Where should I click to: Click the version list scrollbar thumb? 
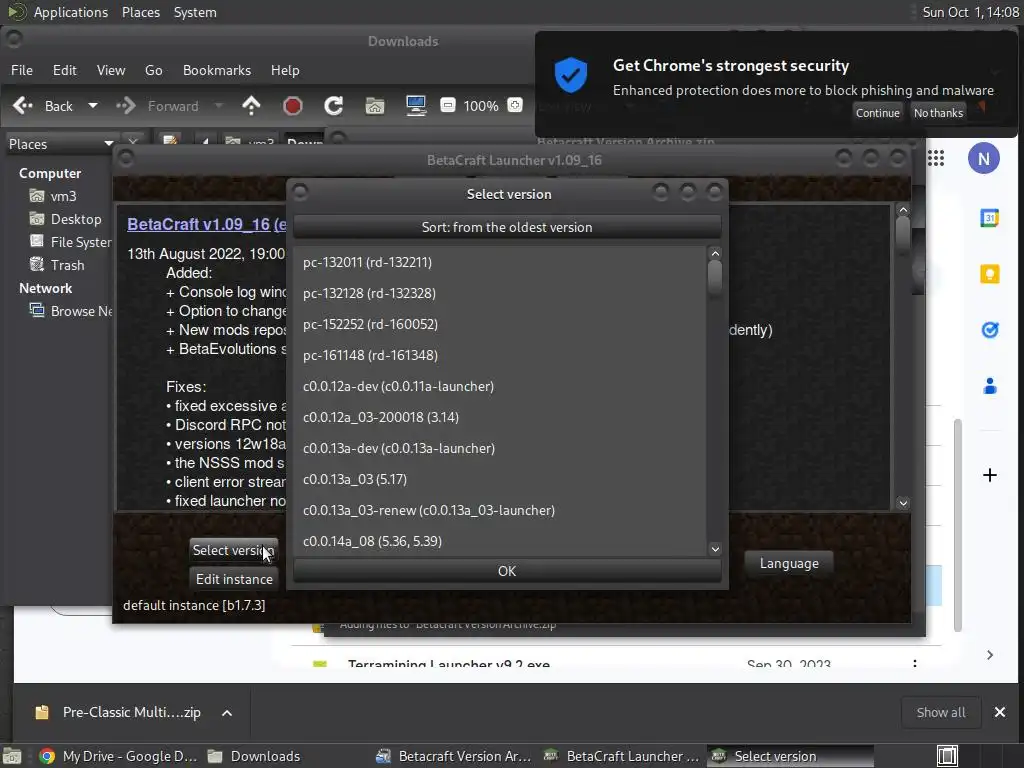tap(715, 276)
